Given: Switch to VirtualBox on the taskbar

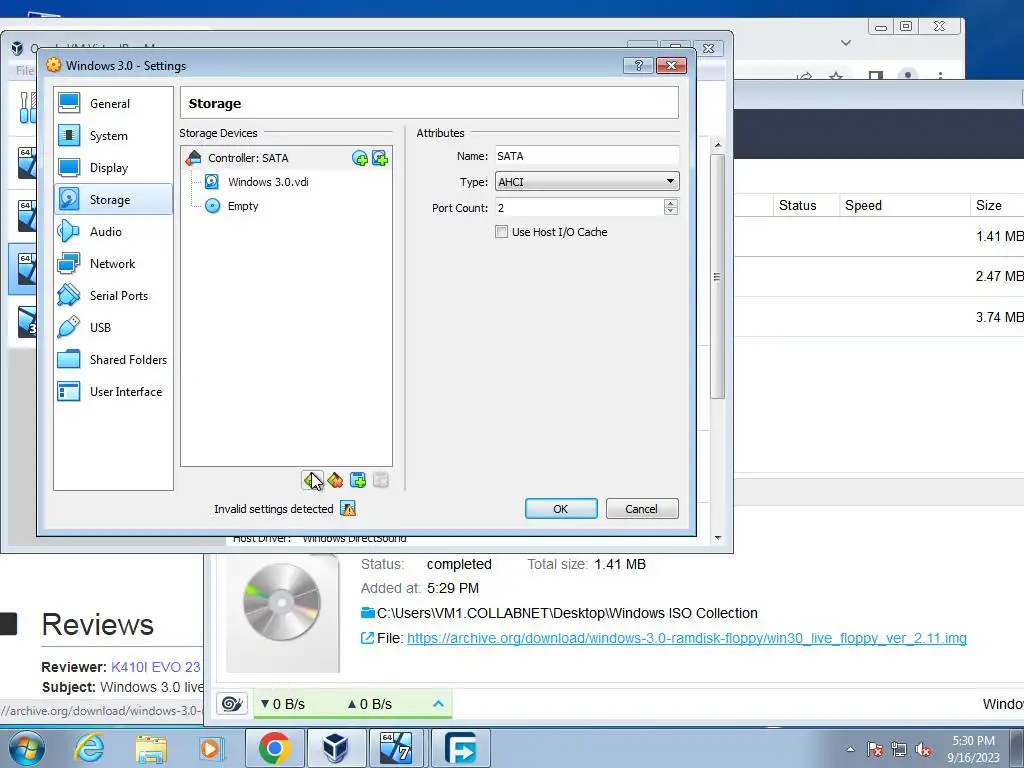Looking at the screenshot, I should (336, 748).
